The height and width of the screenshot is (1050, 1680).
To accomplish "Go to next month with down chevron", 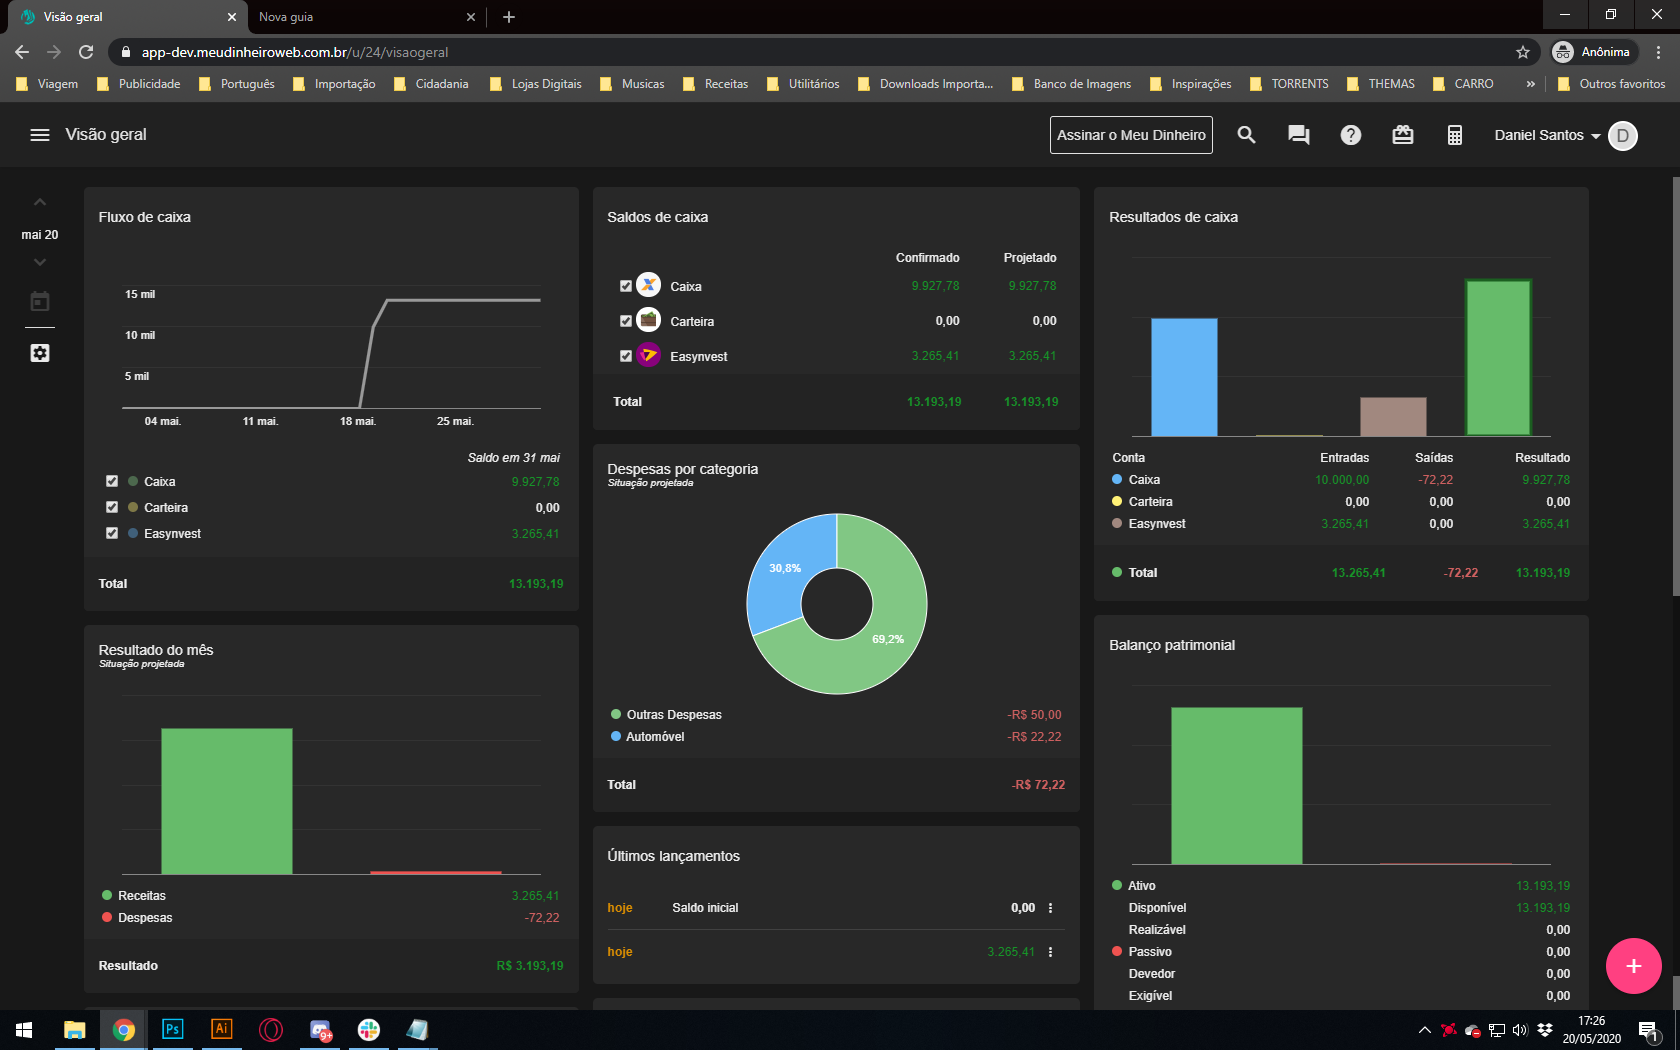I will click(x=40, y=262).
